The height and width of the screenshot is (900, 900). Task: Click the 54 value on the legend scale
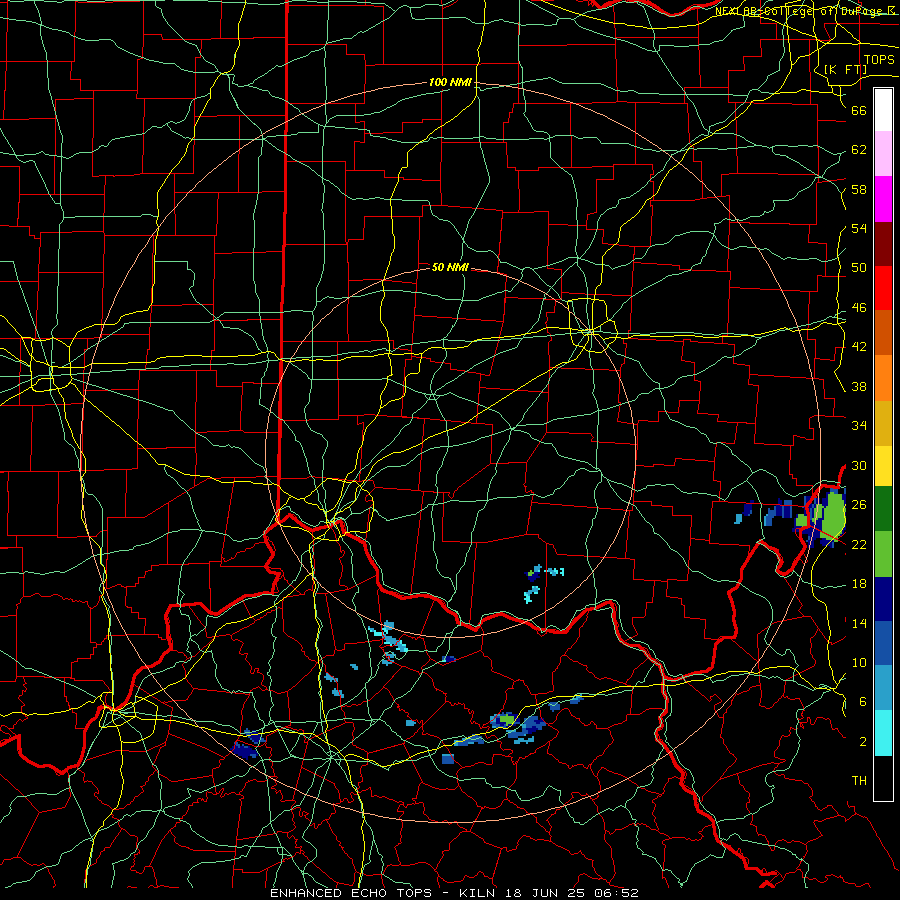[859, 228]
